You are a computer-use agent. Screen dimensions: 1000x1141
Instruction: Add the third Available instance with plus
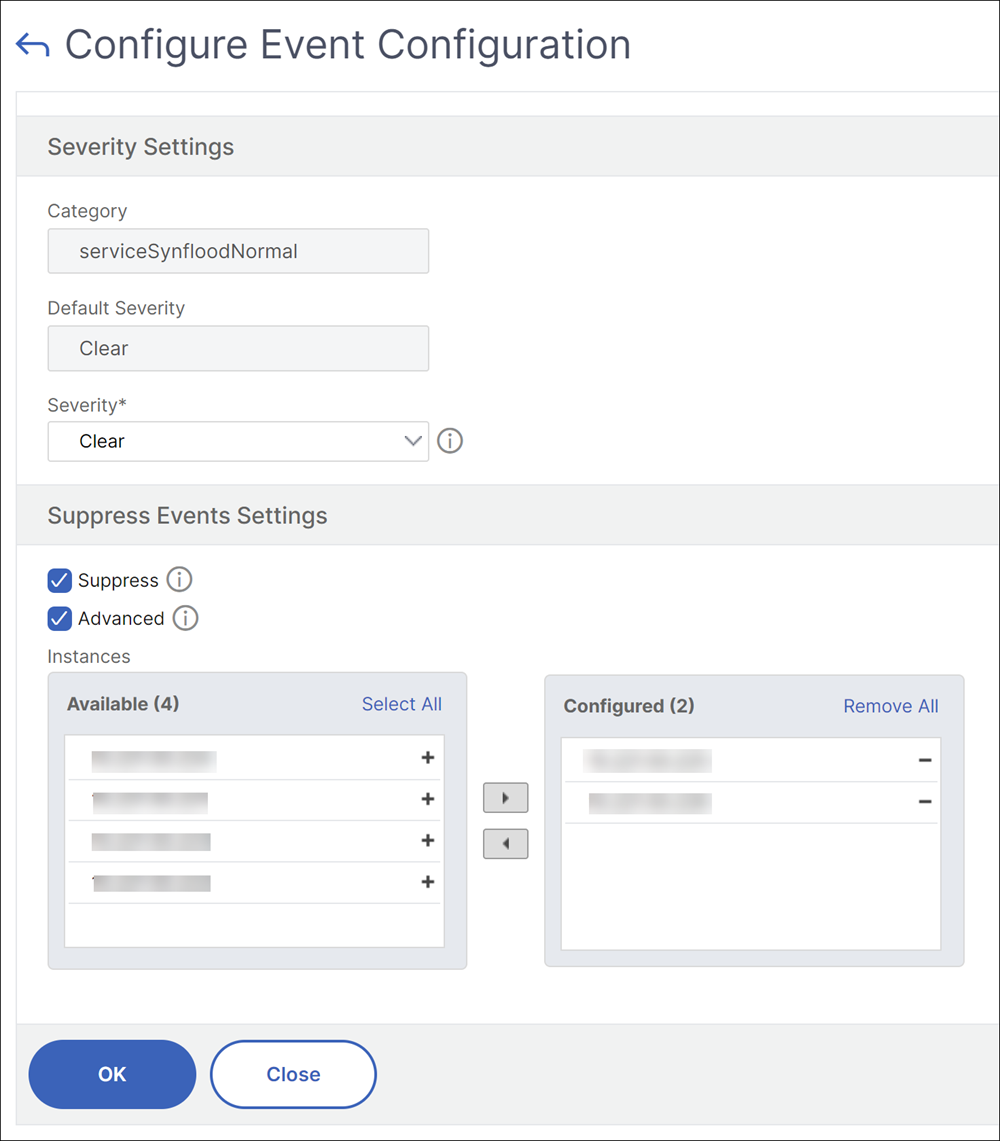[428, 840]
